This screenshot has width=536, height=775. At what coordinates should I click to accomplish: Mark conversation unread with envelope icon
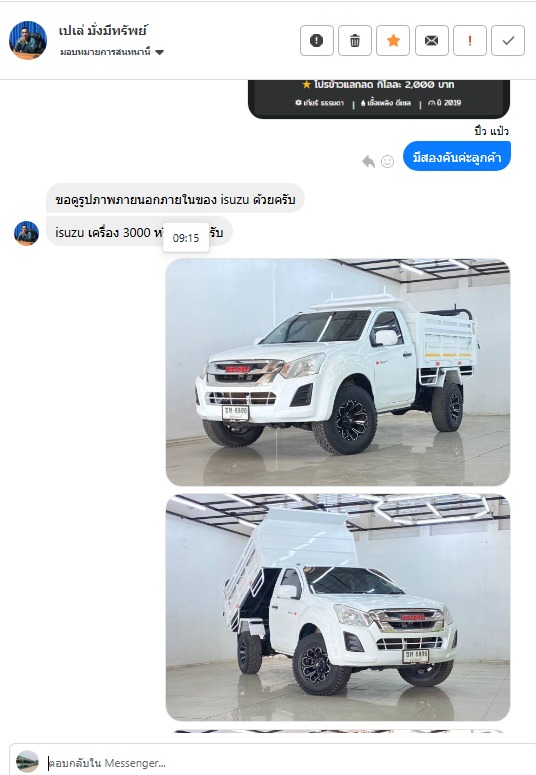[x=431, y=41]
